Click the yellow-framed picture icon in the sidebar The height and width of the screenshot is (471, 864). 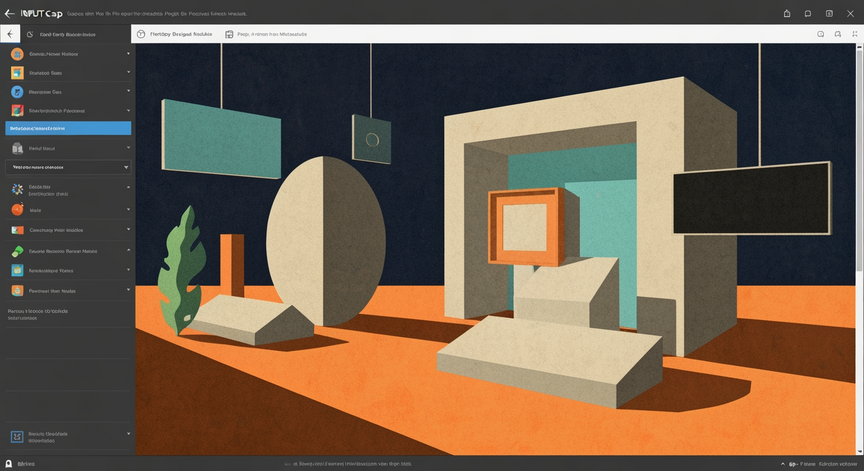click(17, 73)
